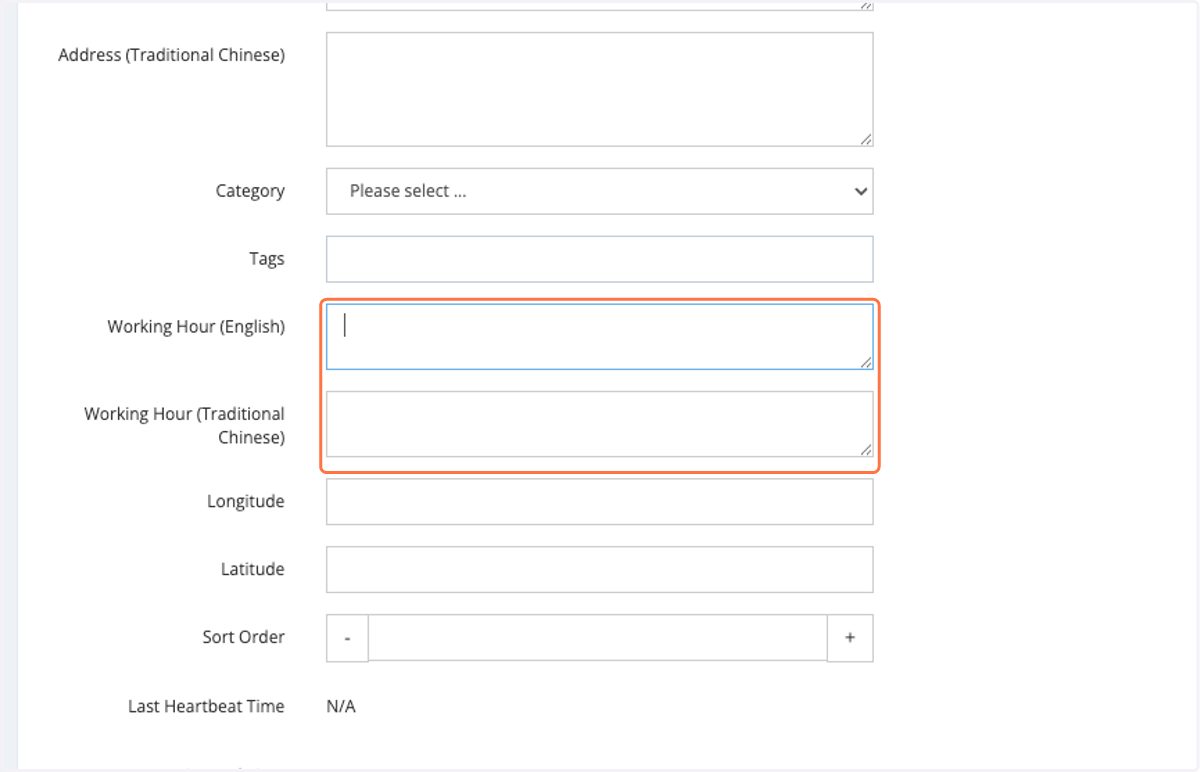Viewport: 1200px width, 772px height.
Task: Click the Longitude input field
Action: 599,501
